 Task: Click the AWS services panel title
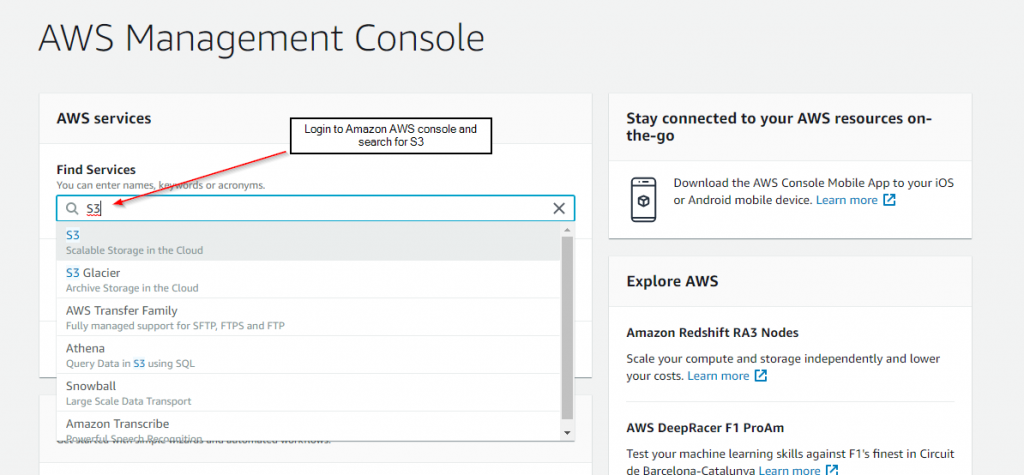pos(104,118)
